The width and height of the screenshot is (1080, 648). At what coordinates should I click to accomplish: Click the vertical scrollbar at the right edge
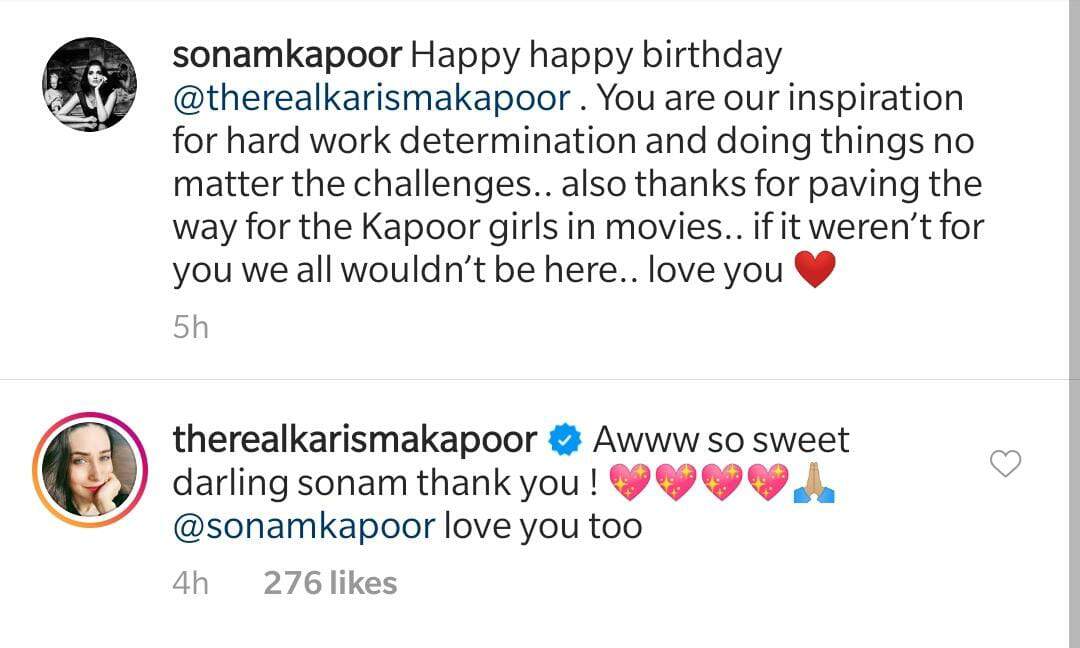(1074, 324)
